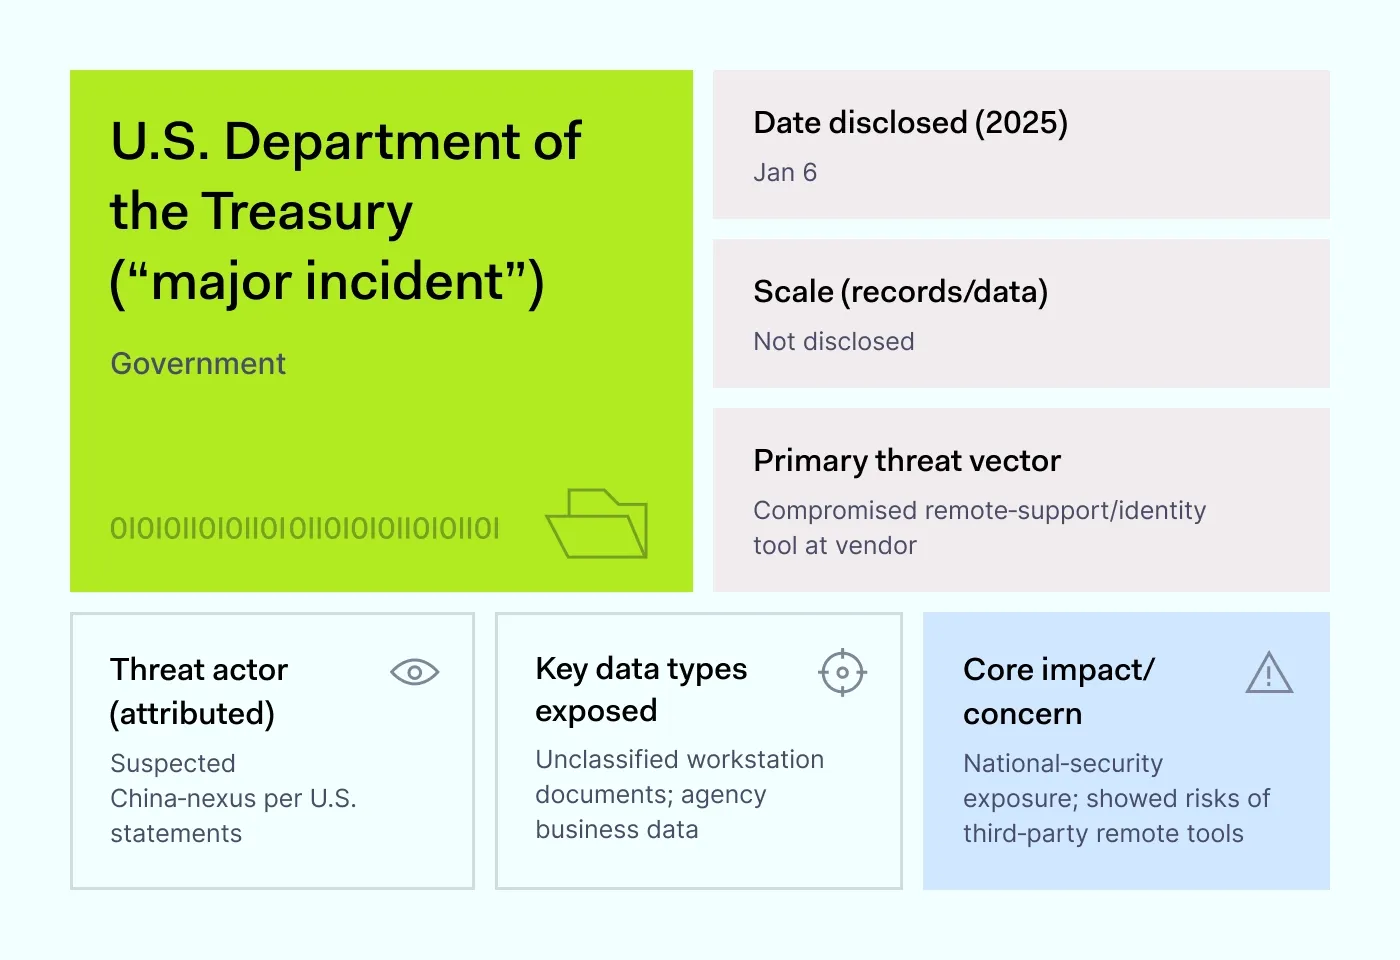Select the "National-security exposure" description text
1400x960 pixels.
tap(1115, 798)
